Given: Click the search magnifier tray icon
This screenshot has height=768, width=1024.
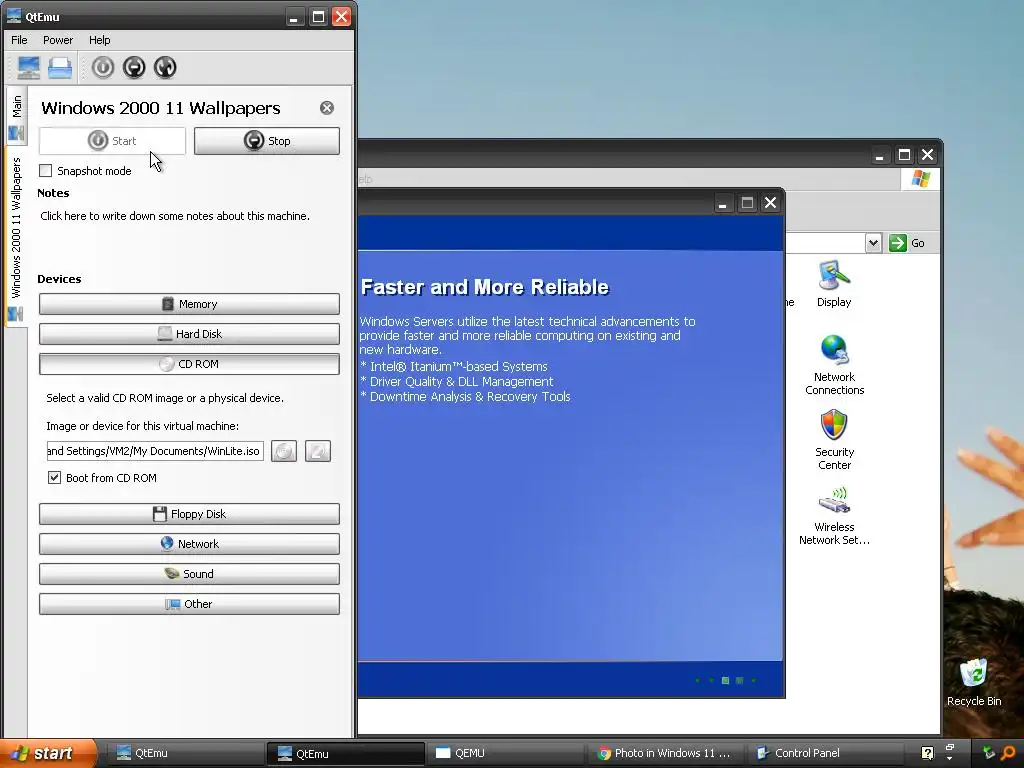Looking at the screenshot, I should point(1009,753).
